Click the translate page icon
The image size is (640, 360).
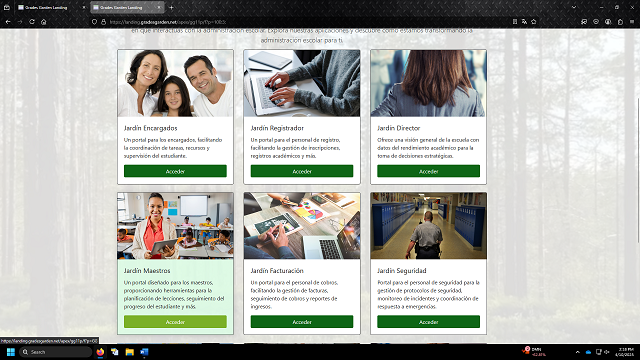[x=524, y=22]
